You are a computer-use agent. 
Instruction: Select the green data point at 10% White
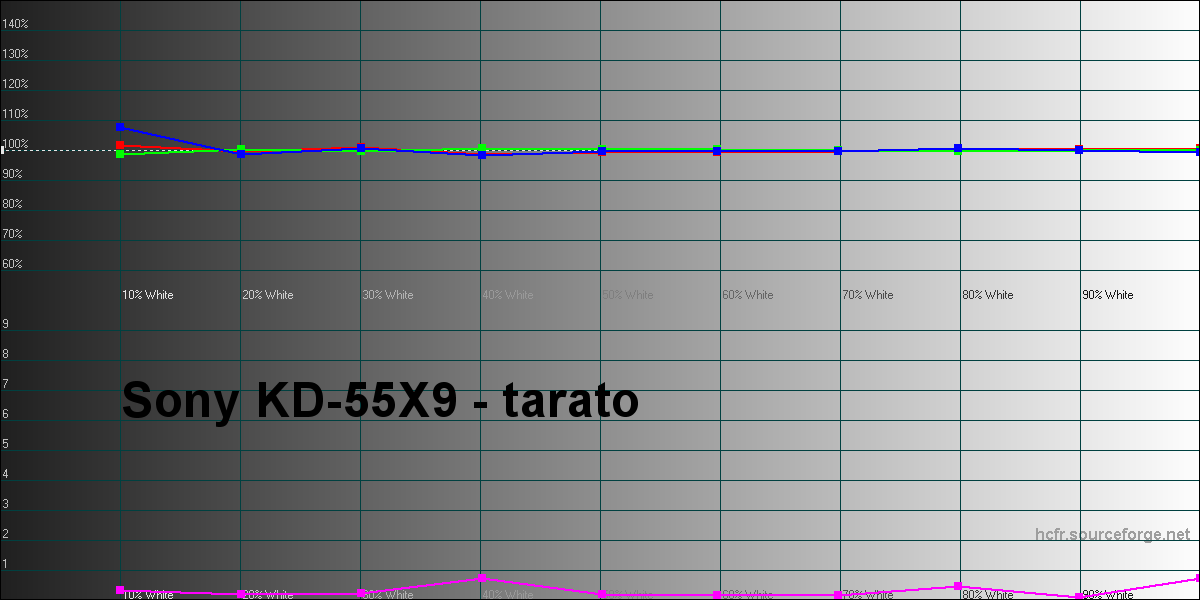coord(120,154)
